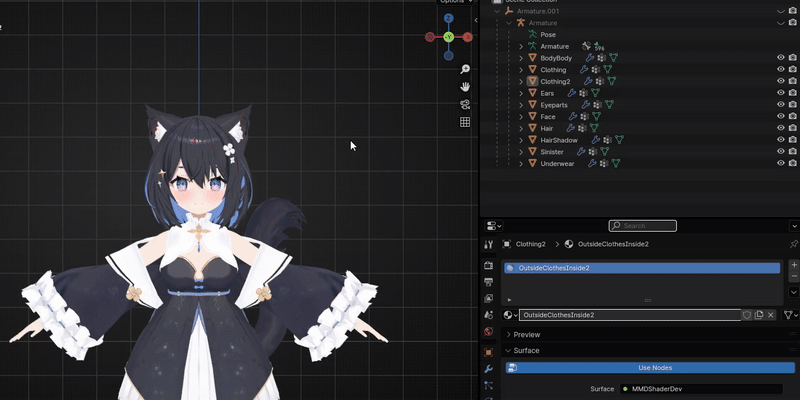Add a material slot with plus button
Image resolution: width=800 pixels, height=400 pixels.
[793, 265]
